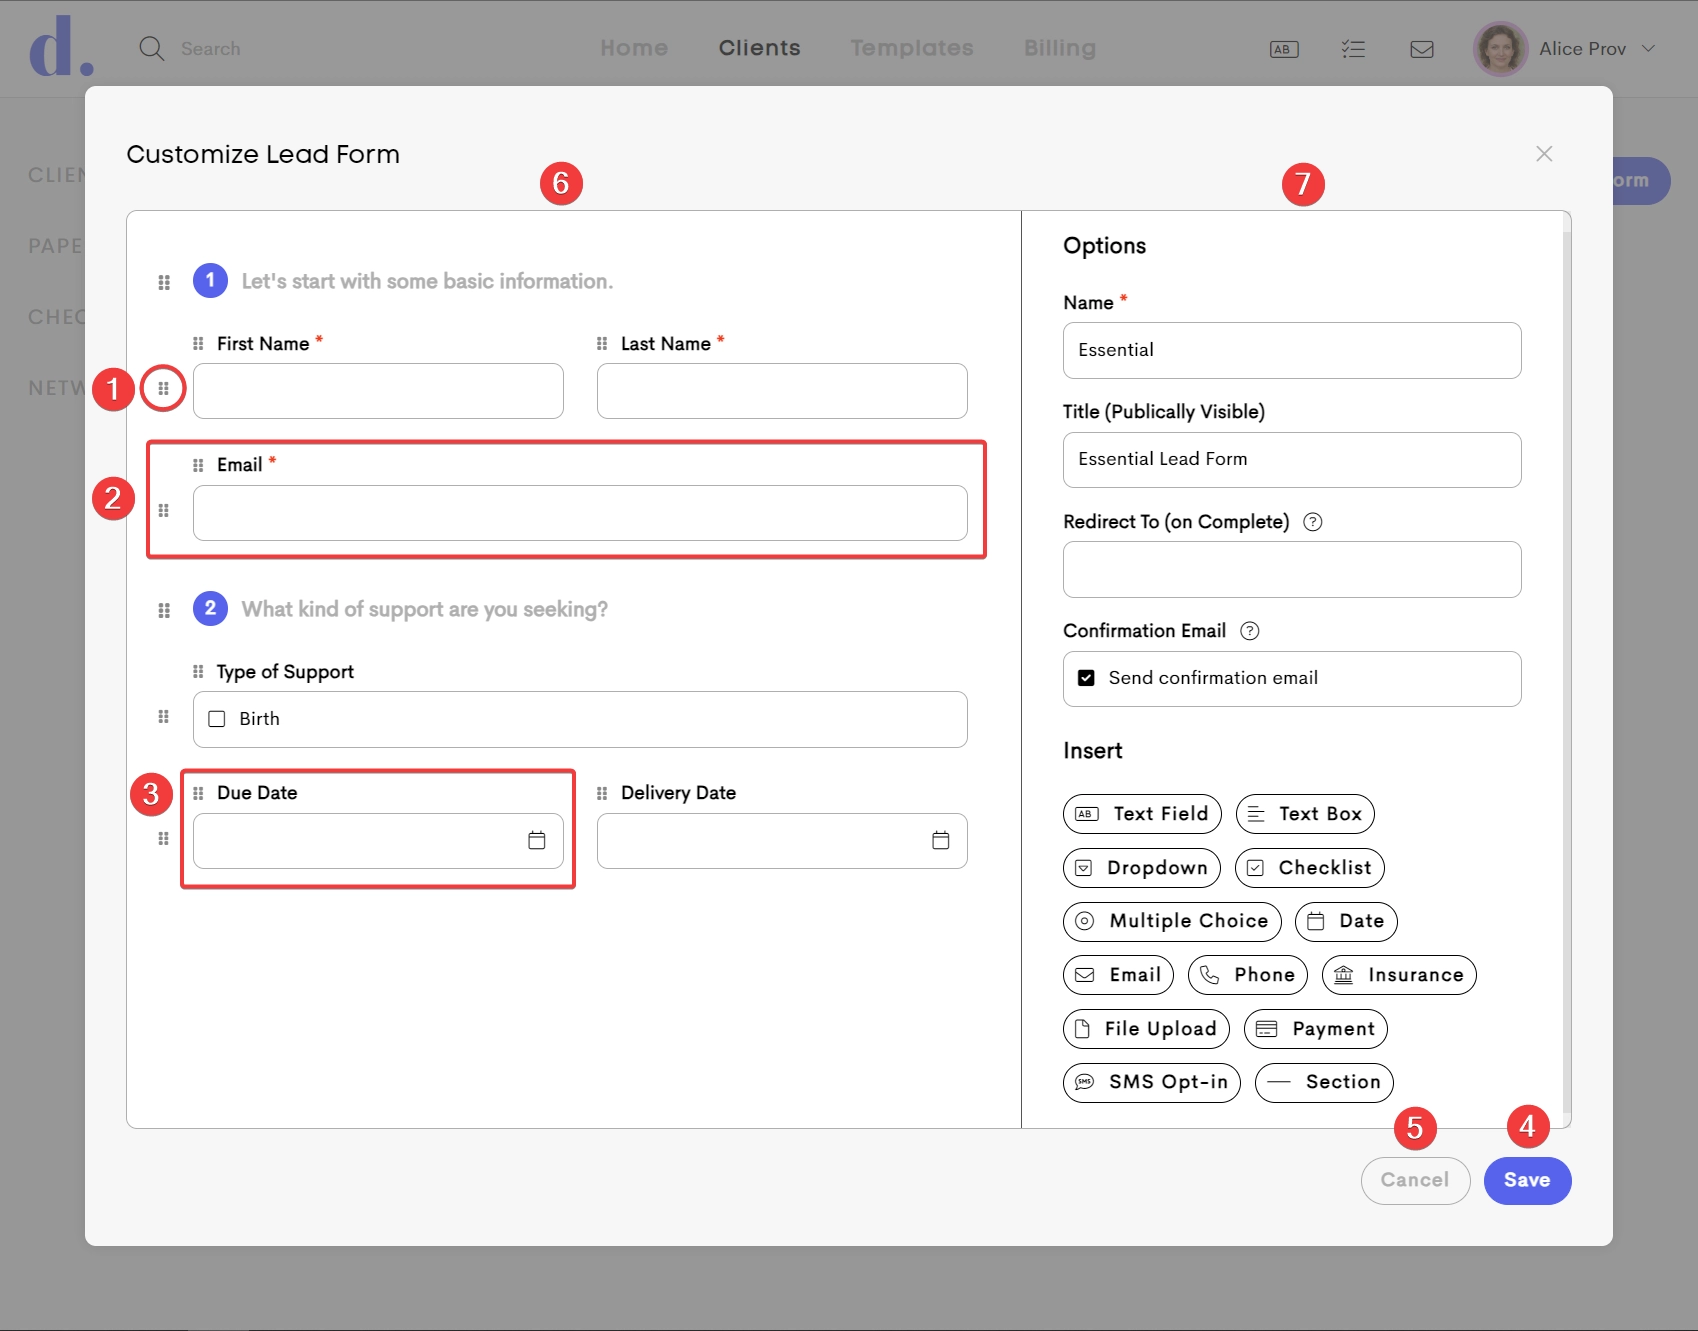Viewport: 1698px width, 1331px height.
Task: Go to the Templates tab
Action: (x=911, y=48)
